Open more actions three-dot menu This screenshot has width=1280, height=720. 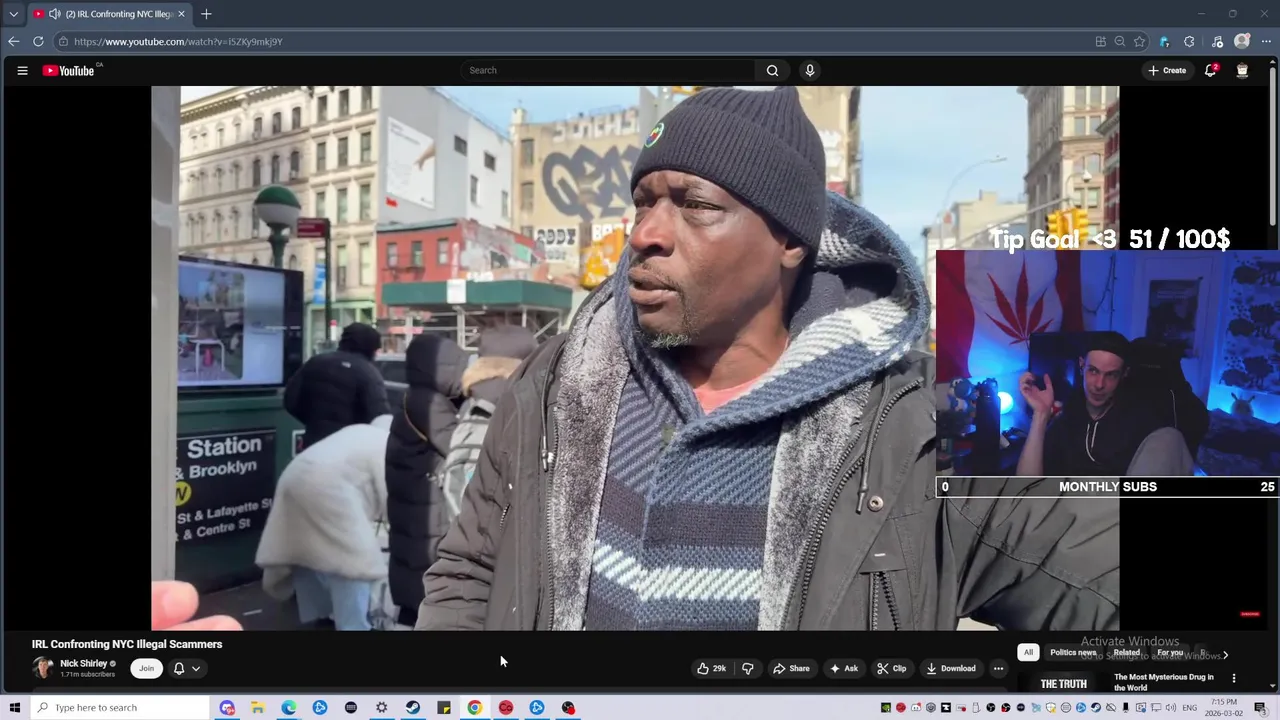pos(998,668)
